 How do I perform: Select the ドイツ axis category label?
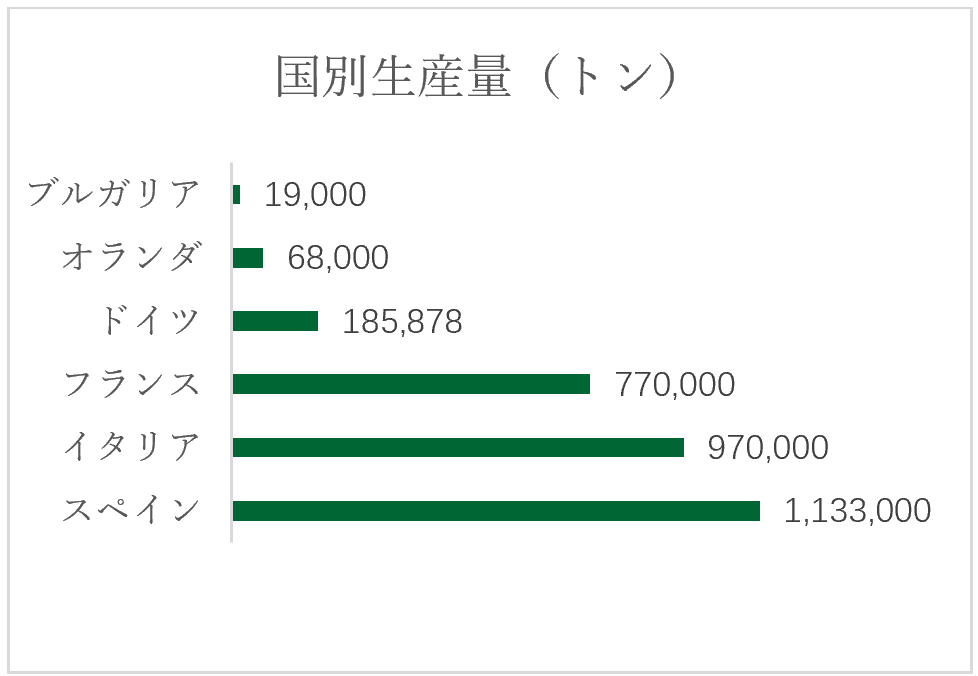pyautogui.click(x=148, y=320)
